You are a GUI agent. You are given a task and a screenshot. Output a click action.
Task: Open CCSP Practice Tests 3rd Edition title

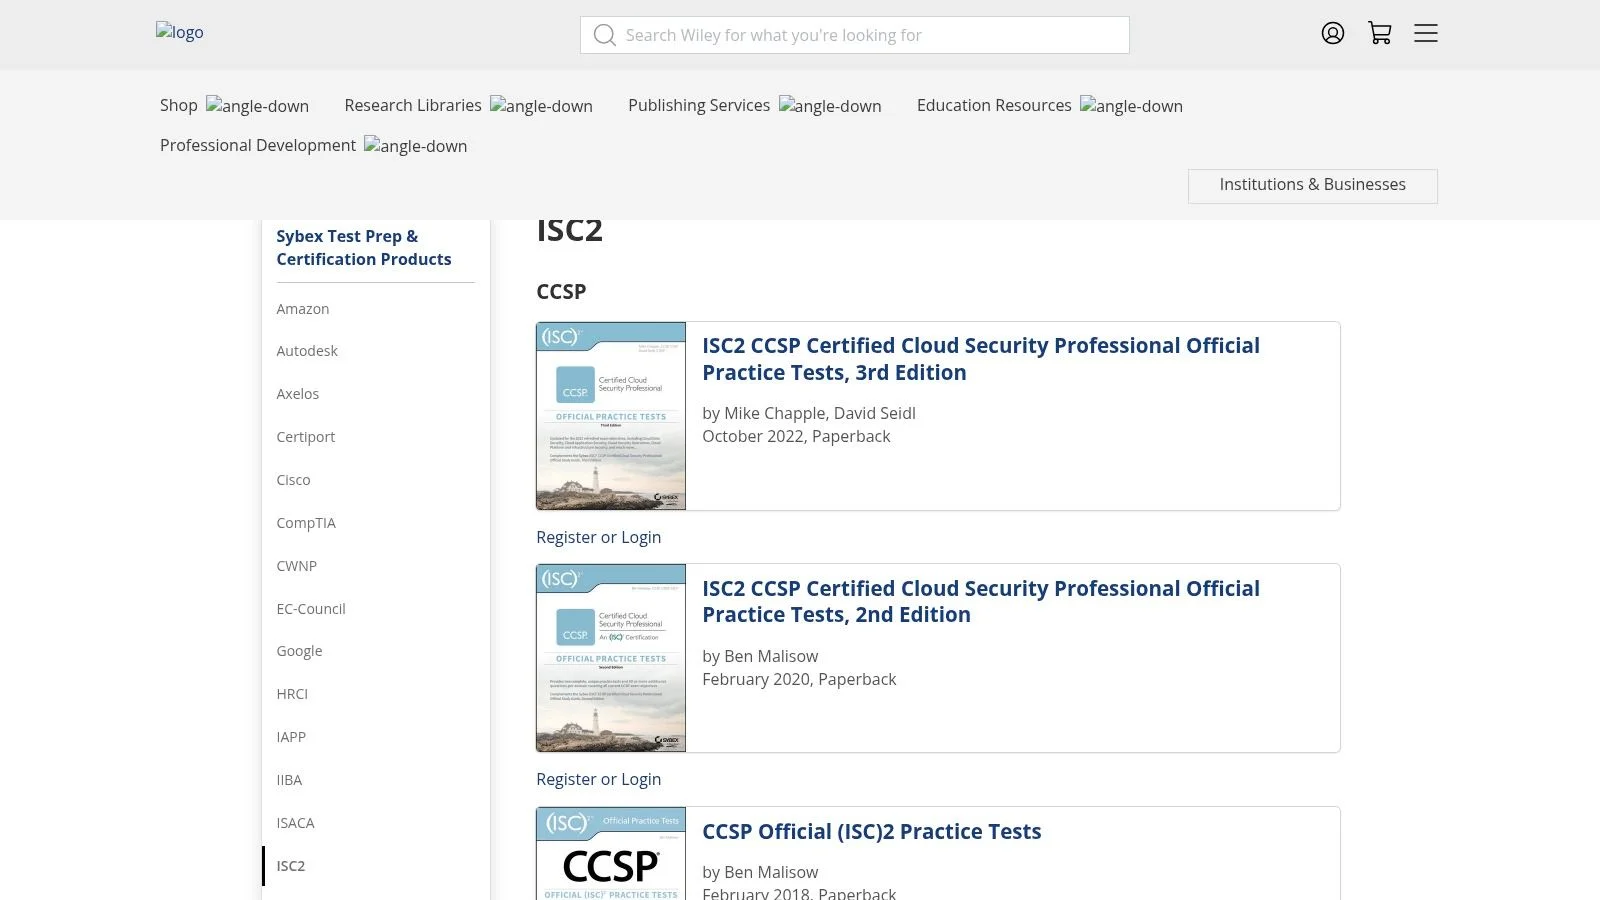[981, 360]
